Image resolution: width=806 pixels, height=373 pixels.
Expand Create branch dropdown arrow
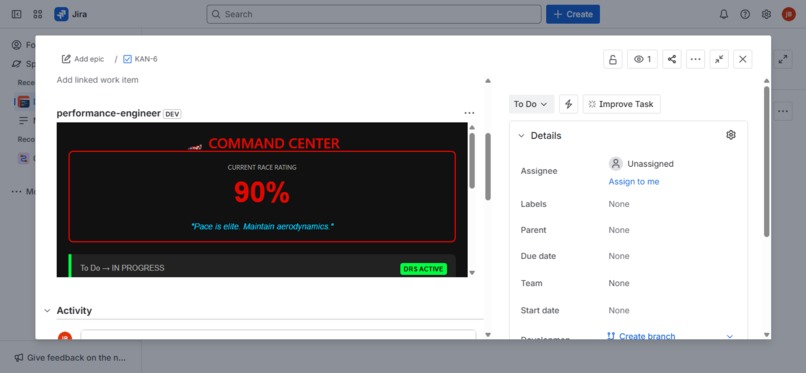point(730,336)
